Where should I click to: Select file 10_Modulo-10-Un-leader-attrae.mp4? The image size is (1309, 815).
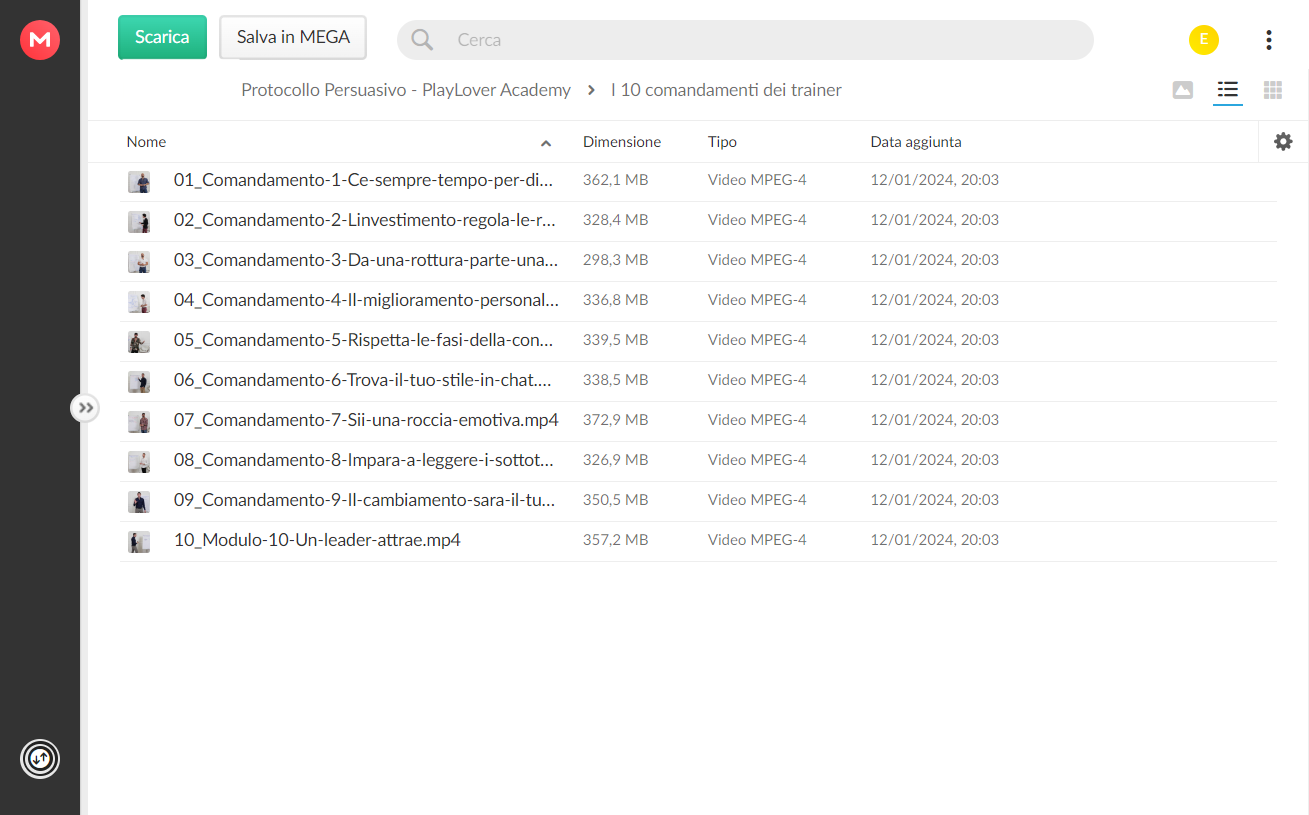coord(698,541)
